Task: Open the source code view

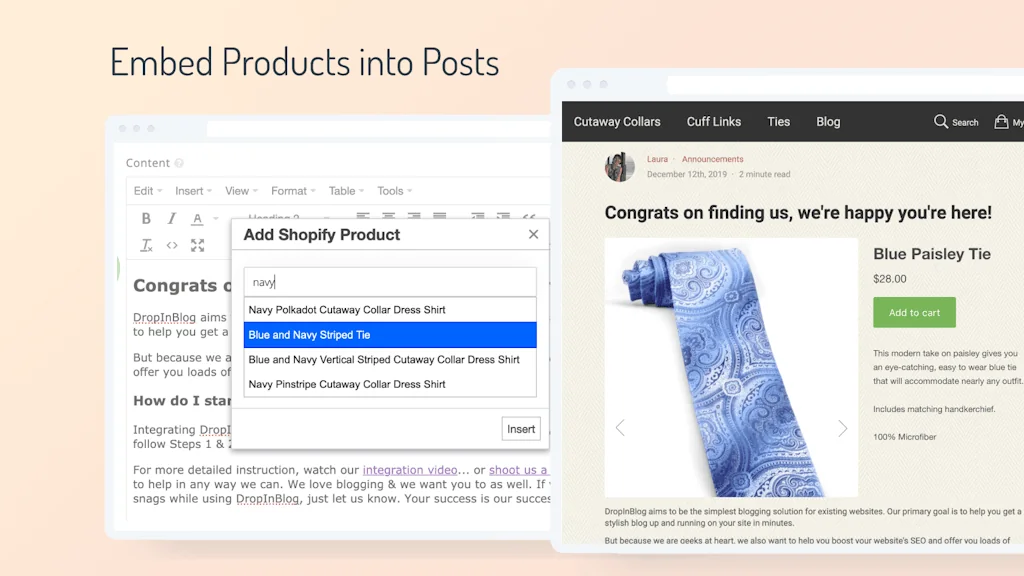Action: point(172,245)
